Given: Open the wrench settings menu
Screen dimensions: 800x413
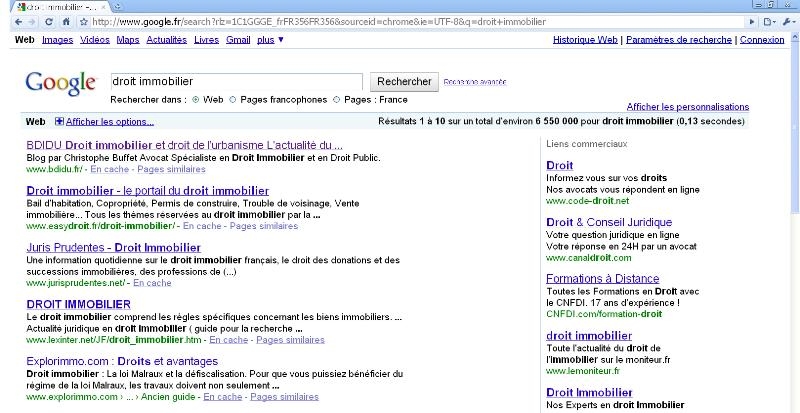Looking at the screenshot, I should pyautogui.click(x=788, y=22).
